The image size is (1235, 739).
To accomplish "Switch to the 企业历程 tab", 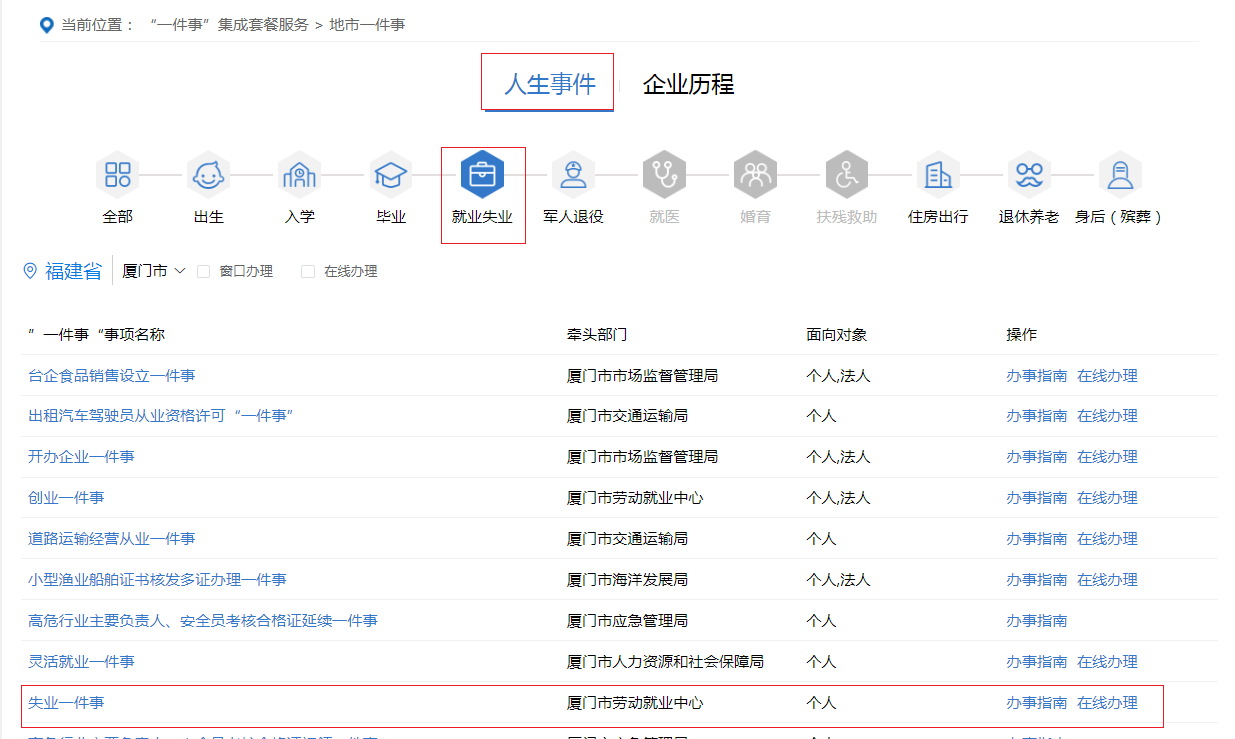I will [x=688, y=84].
